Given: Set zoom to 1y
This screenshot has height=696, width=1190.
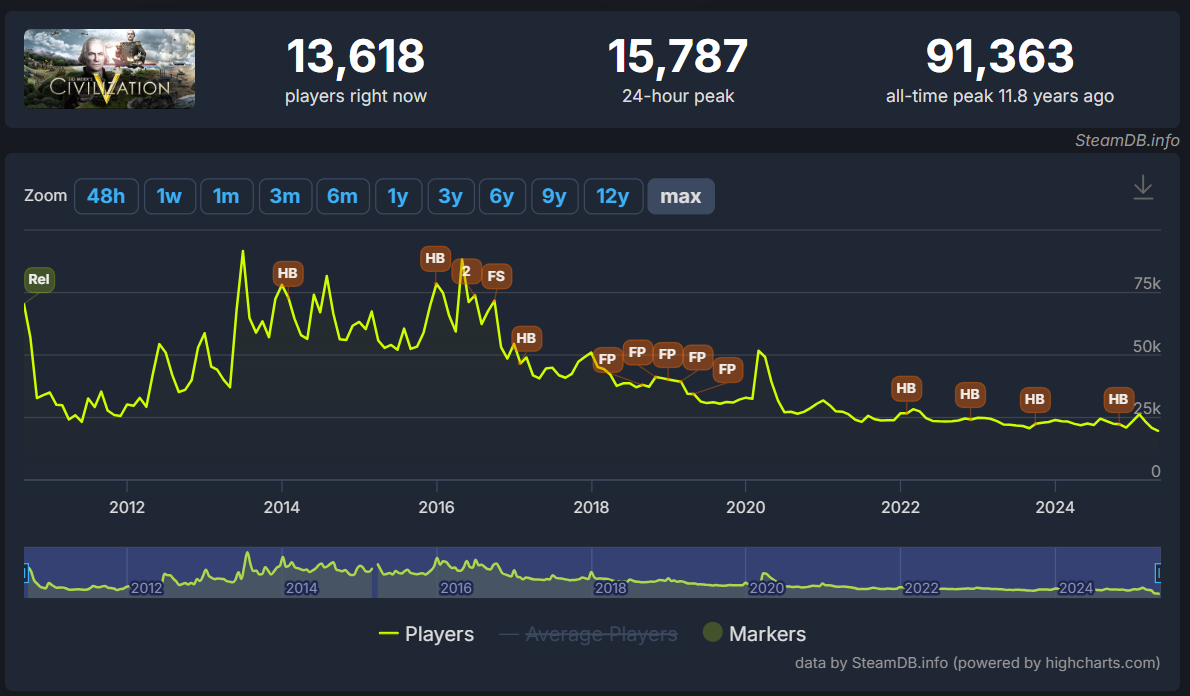Looking at the screenshot, I should [x=398, y=197].
